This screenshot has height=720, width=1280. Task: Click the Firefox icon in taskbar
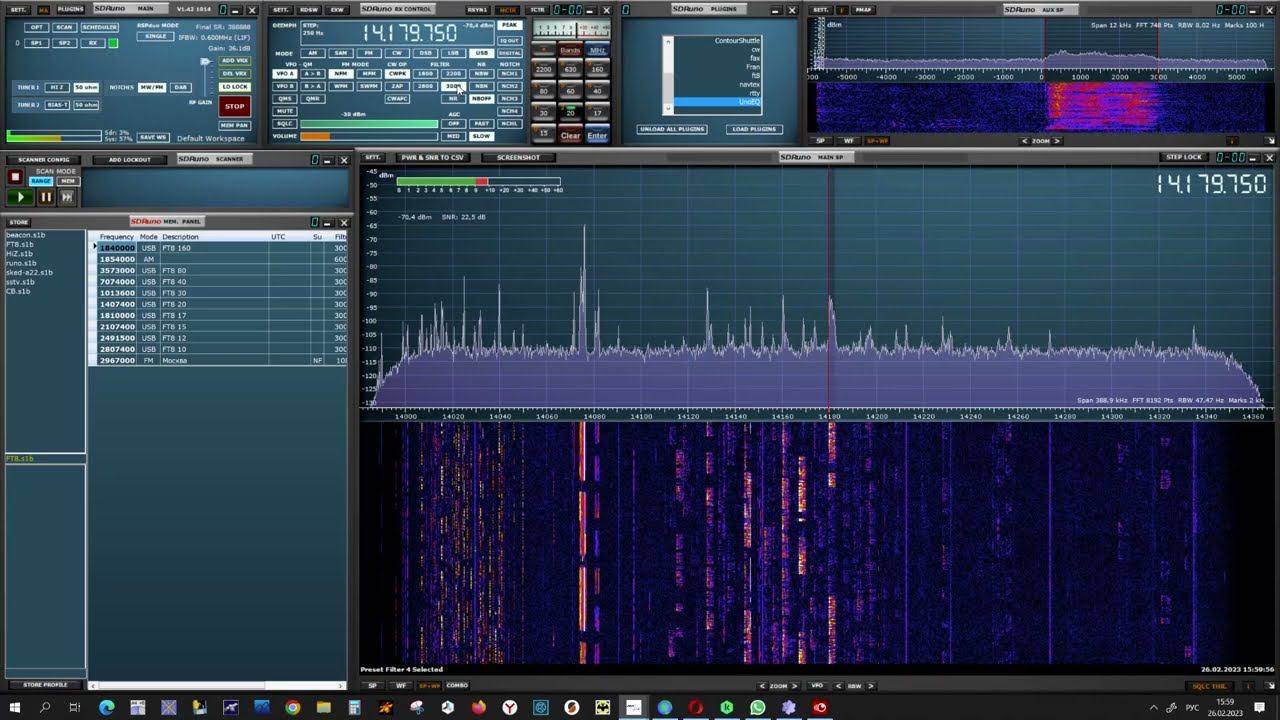(x=479, y=708)
